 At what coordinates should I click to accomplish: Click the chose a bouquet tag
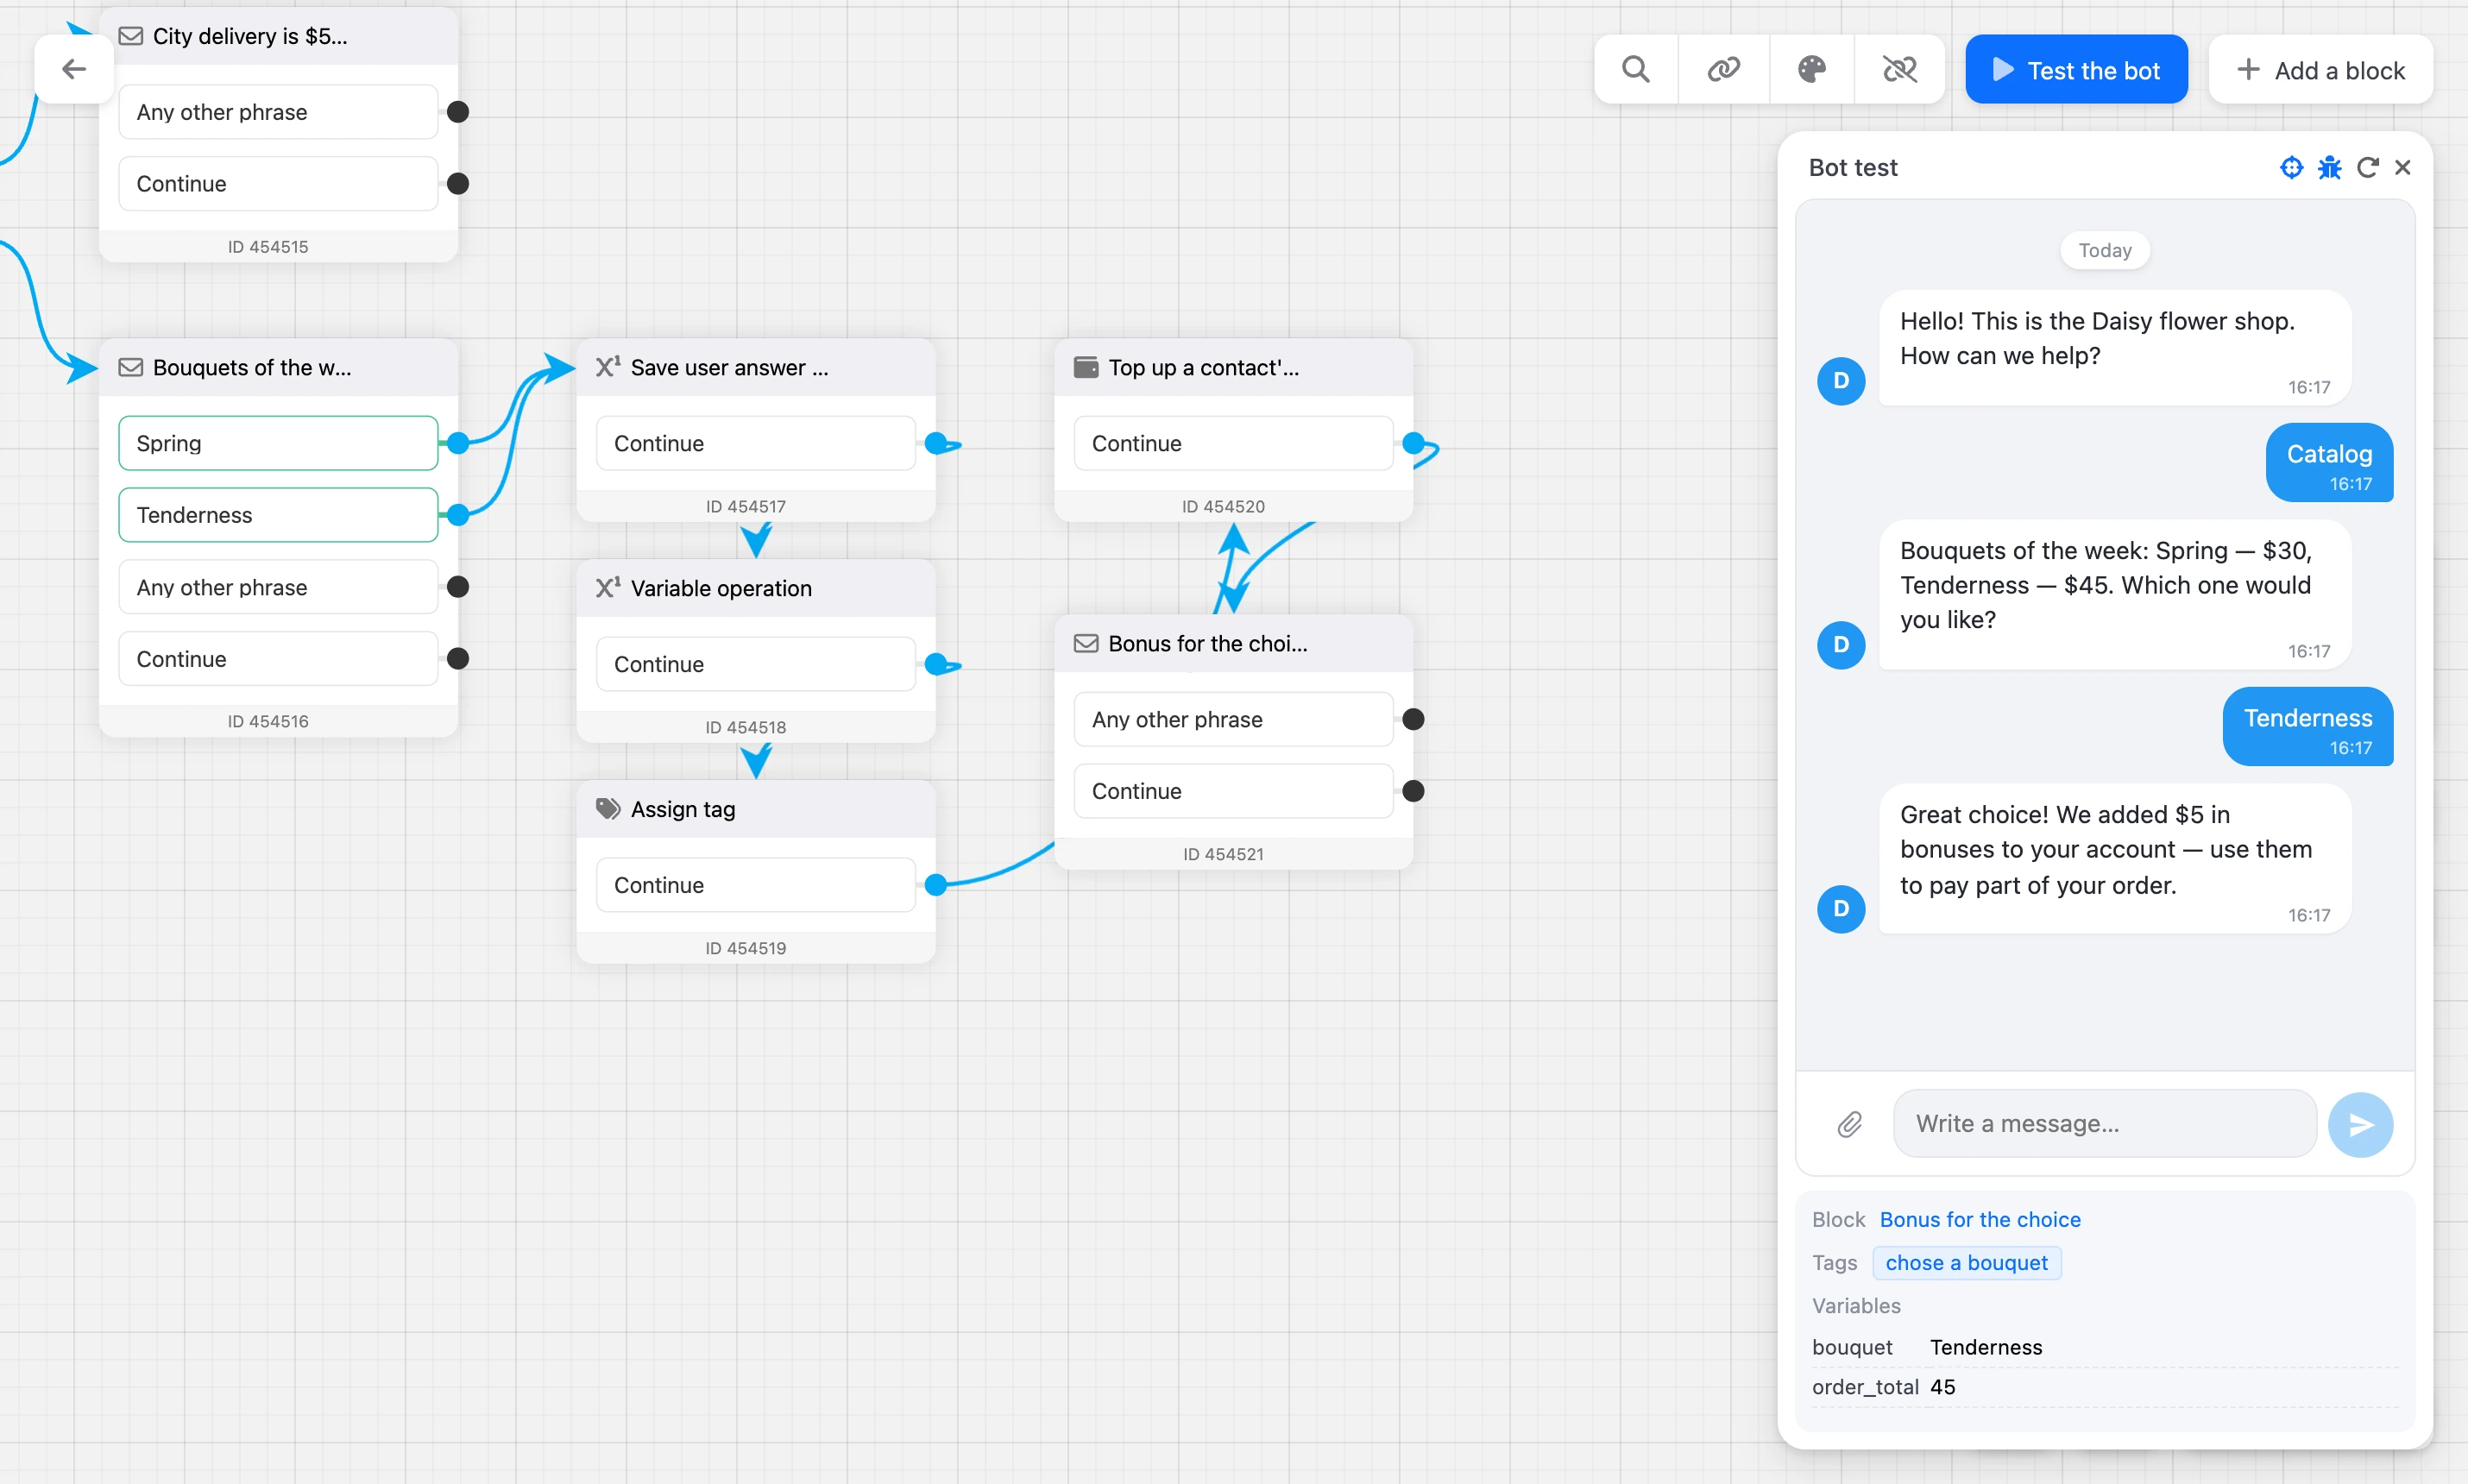[1966, 1263]
